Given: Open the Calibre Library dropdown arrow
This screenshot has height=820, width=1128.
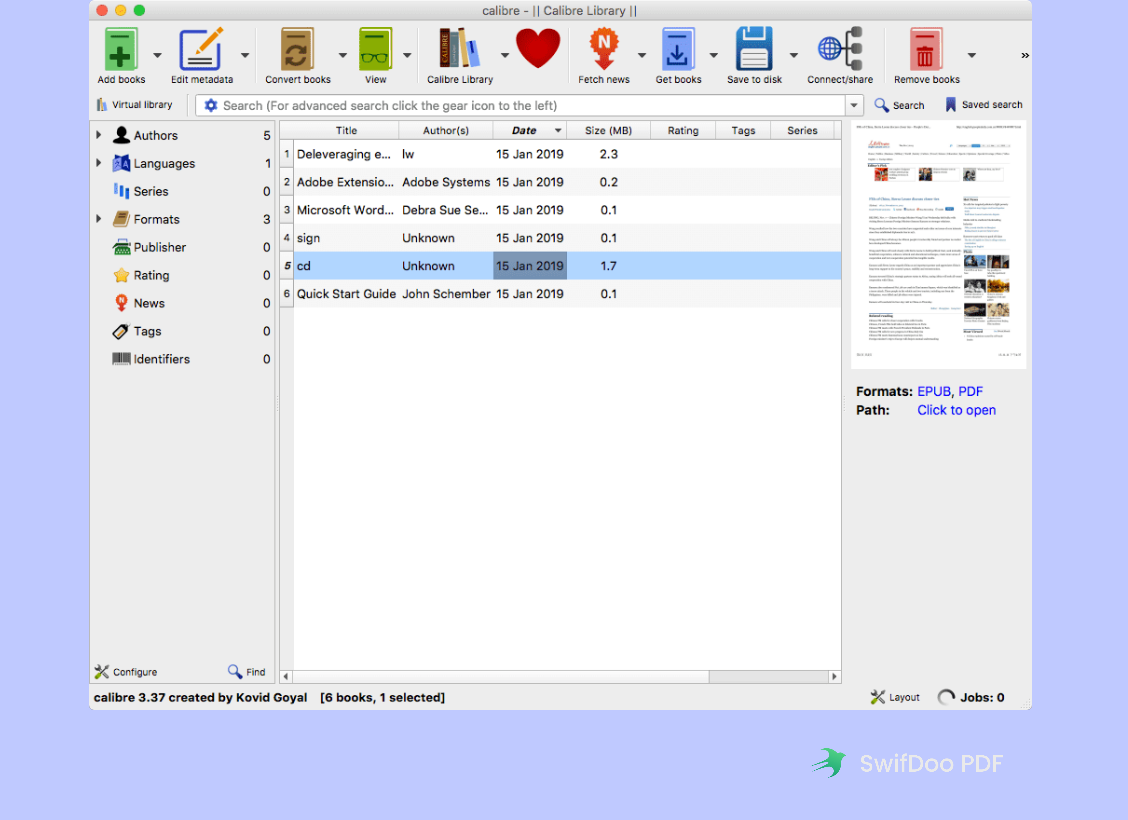Looking at the screenshot, I should pos(504,55).
